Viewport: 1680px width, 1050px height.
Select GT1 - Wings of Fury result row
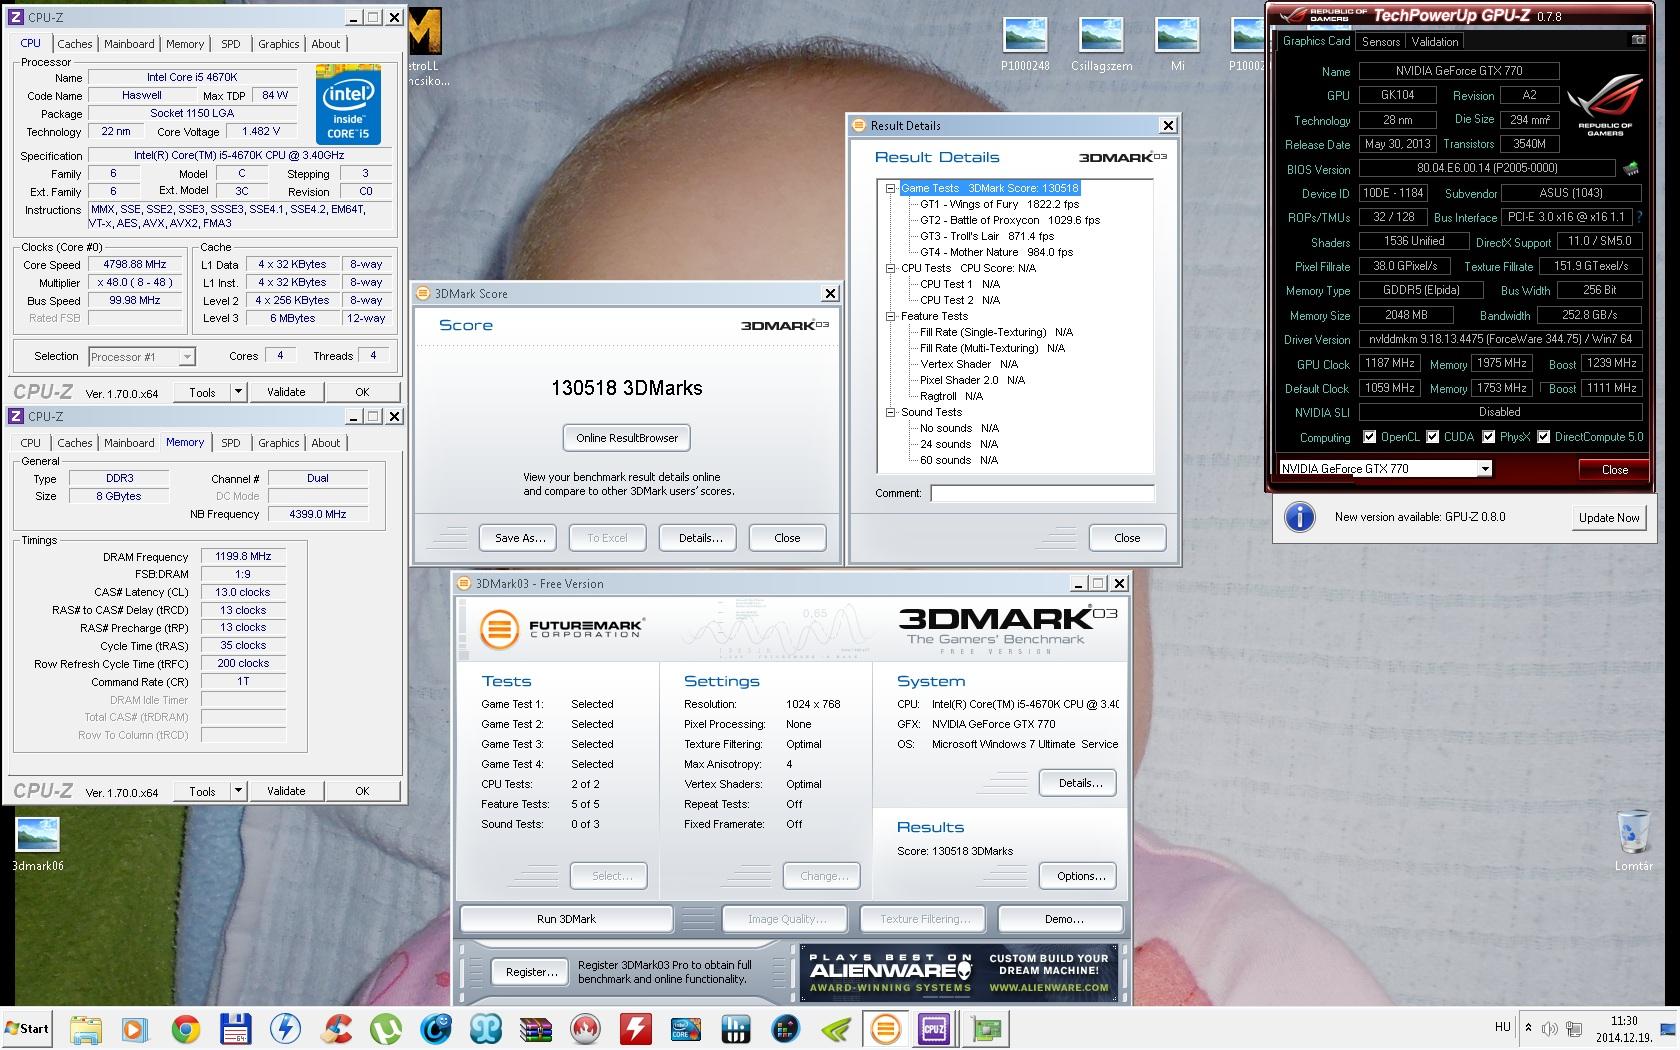click(x=999, y=204)
